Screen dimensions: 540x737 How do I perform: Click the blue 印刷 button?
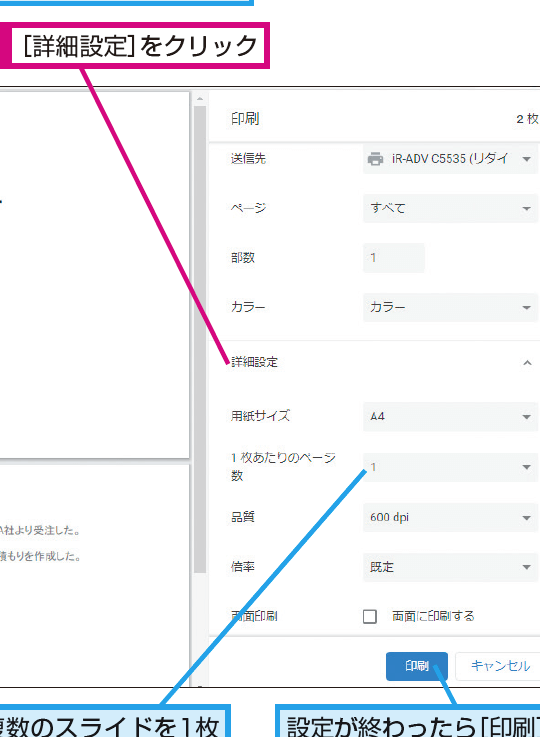click(x=417, y=666)
